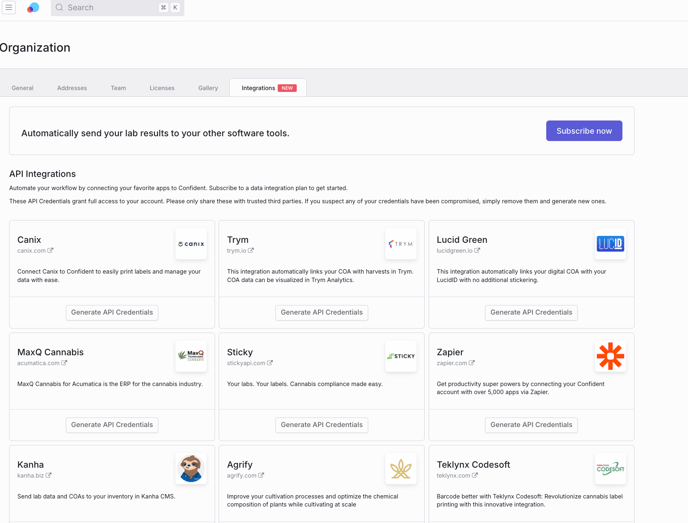Open the lucidgreen.io link

tap(458, 251)
